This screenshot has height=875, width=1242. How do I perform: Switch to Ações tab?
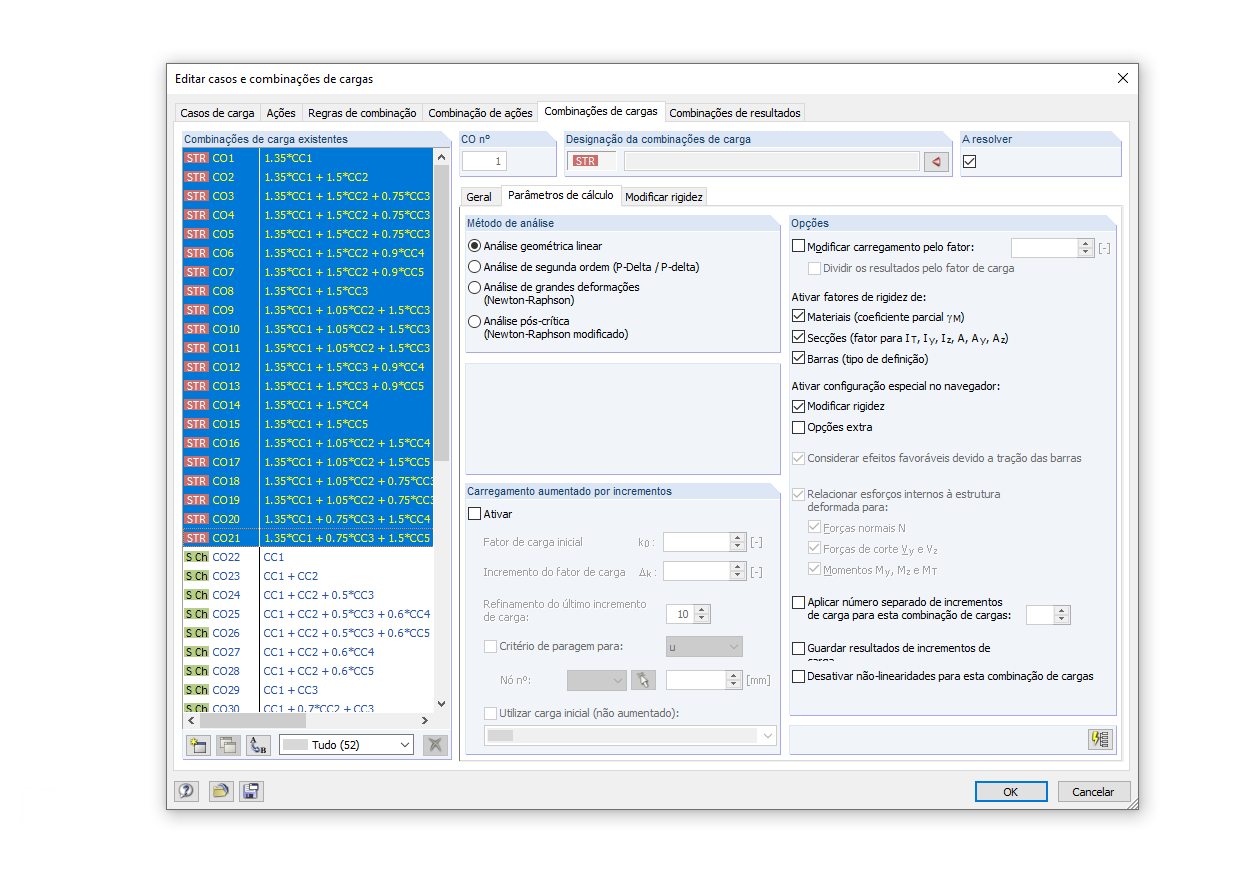(281, 113)
